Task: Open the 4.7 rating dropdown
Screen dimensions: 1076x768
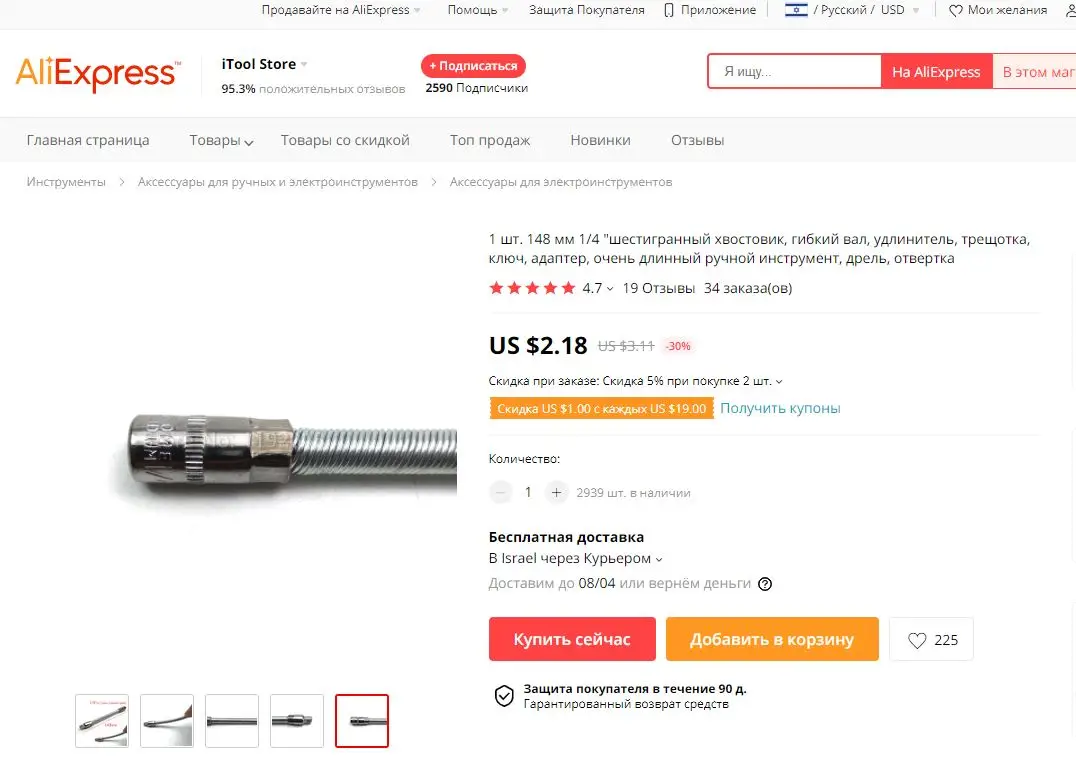Action: (609, 289)
